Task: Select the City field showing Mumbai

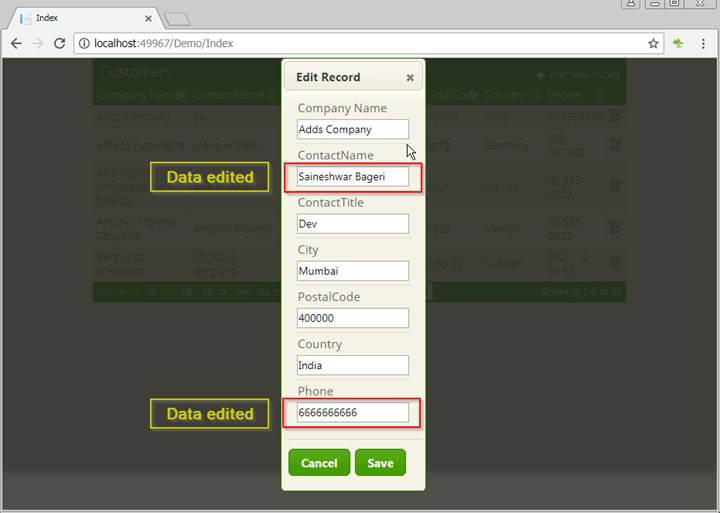Action: (353, 271)
